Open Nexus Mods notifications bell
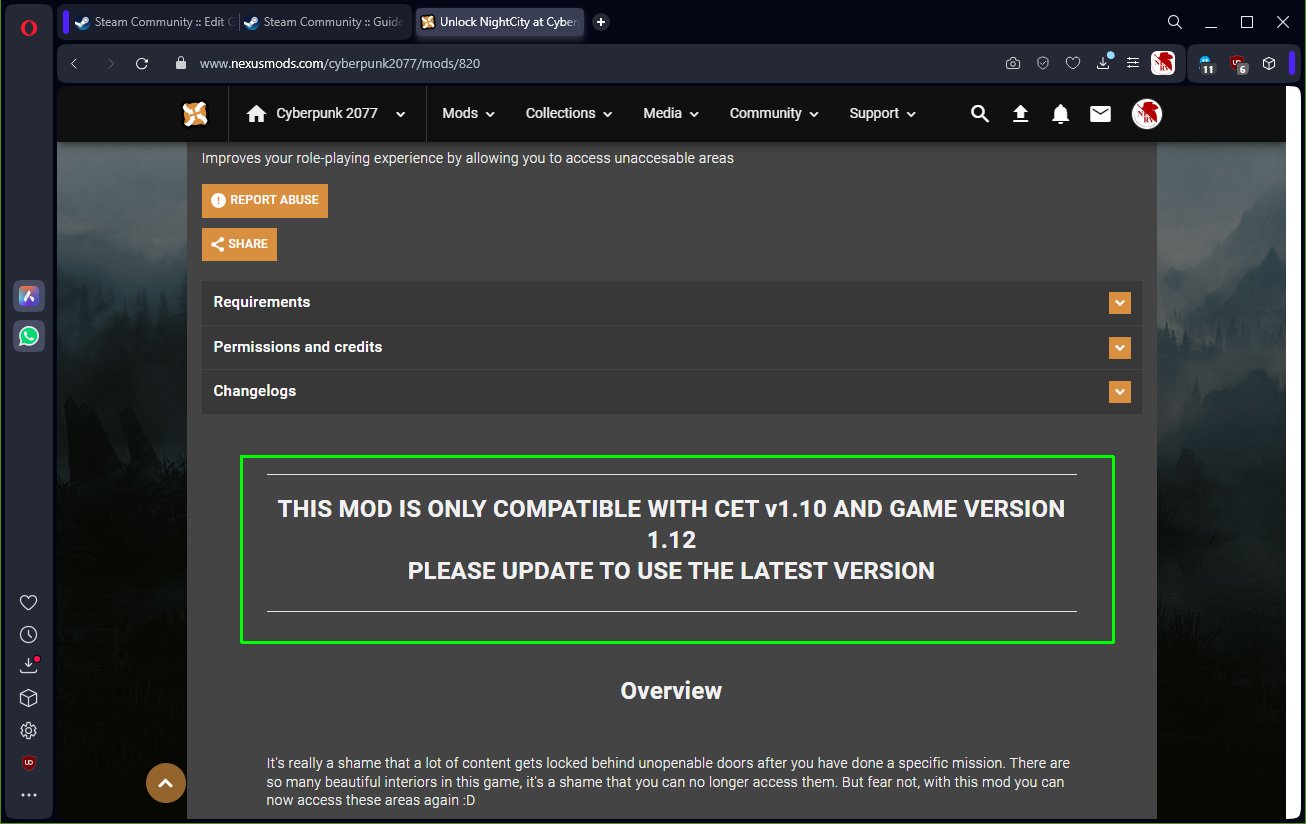Image resolution: width=1306 pixels, height=824 pixels. pyautogui.click(x=1061, y=114)
